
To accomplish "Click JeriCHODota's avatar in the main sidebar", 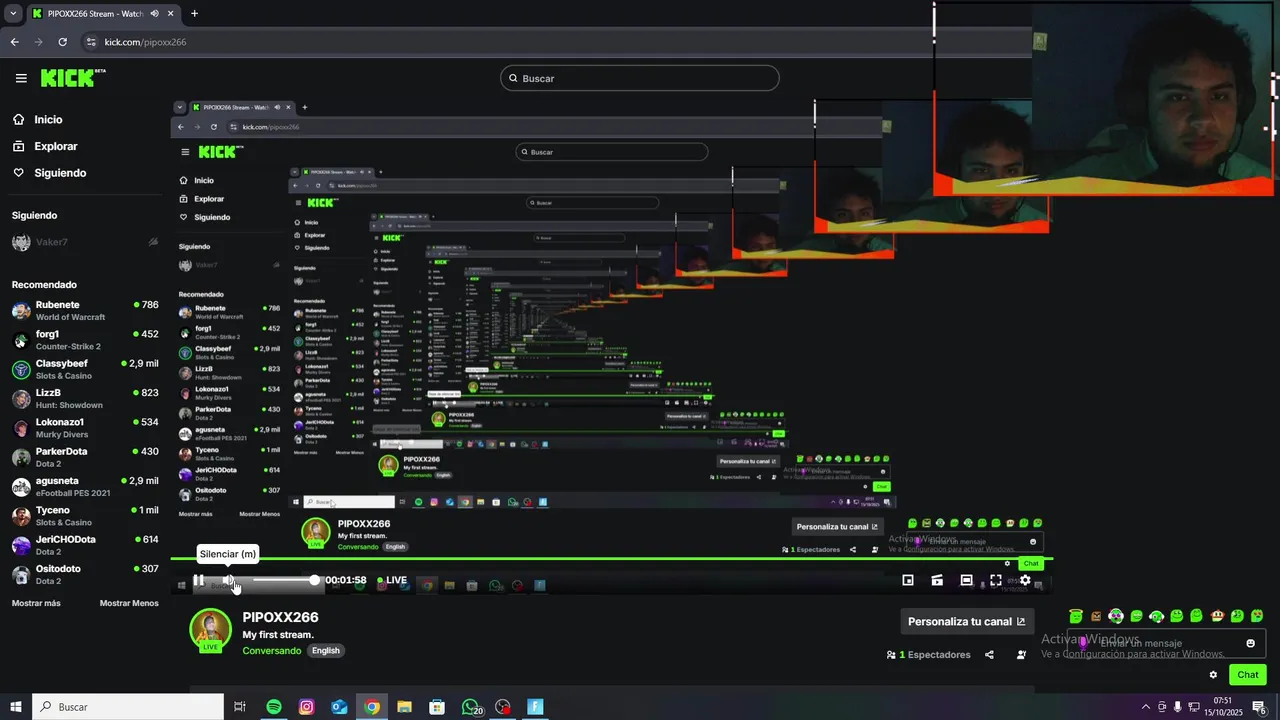I will coord(21,545).
